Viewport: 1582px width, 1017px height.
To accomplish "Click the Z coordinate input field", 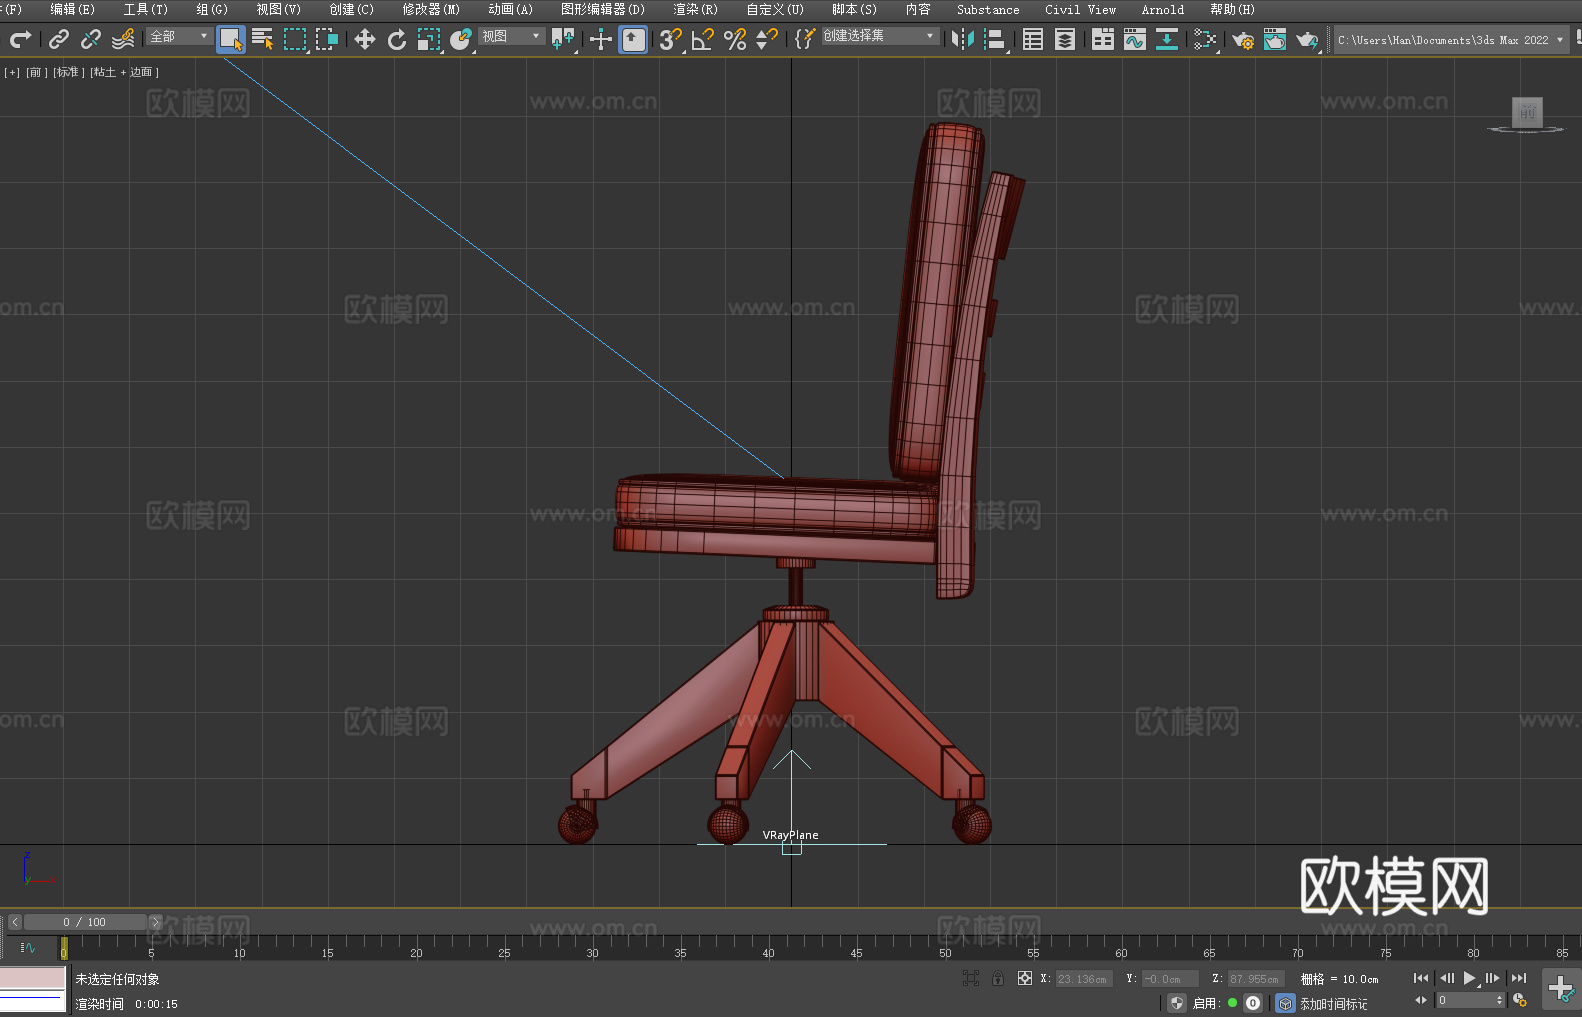I will click(x=1255, y=979).
